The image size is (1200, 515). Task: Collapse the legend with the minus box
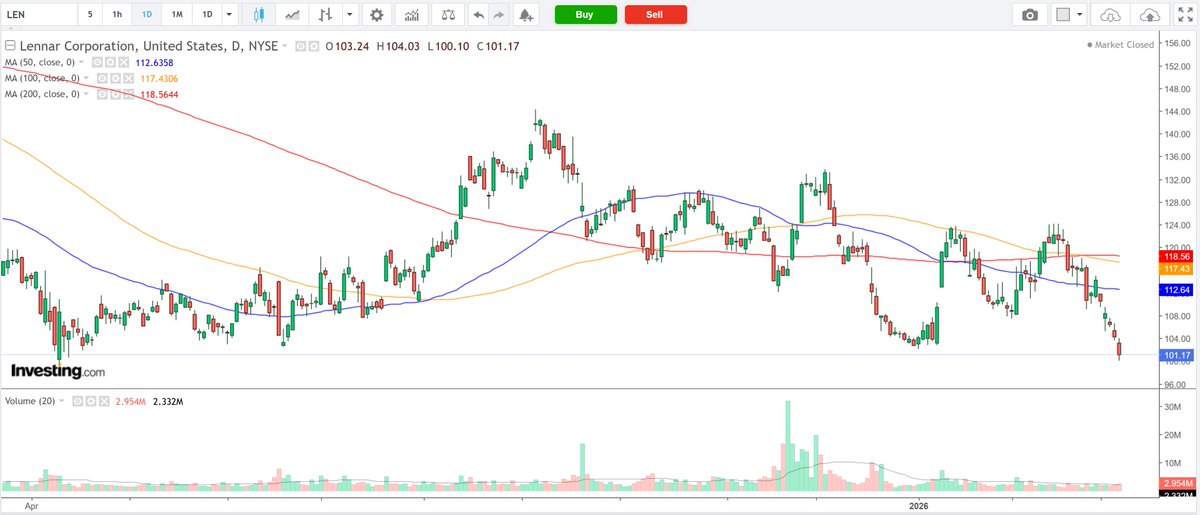10,46
